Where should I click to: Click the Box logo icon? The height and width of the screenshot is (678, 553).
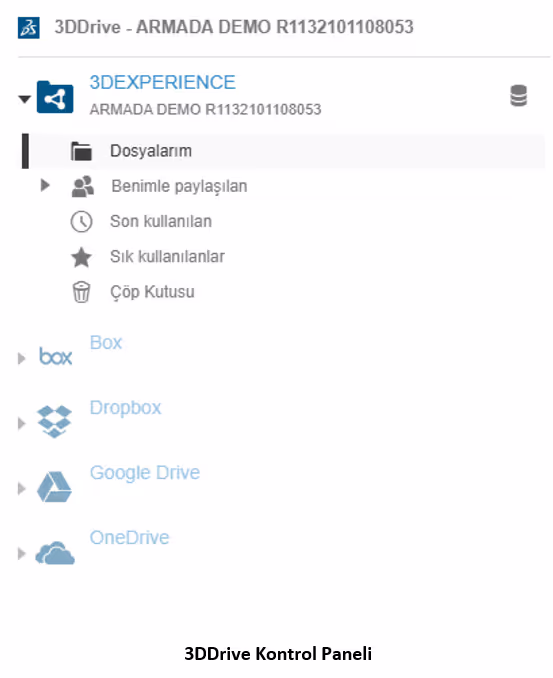point(55,357)
